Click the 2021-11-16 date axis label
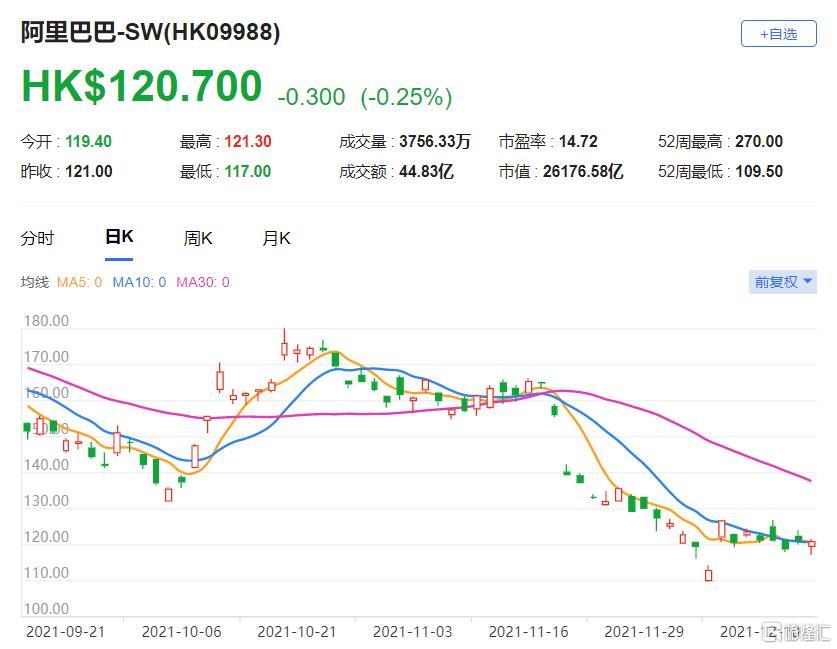This screenshot has height=649, width=837. tap(528, 632)
